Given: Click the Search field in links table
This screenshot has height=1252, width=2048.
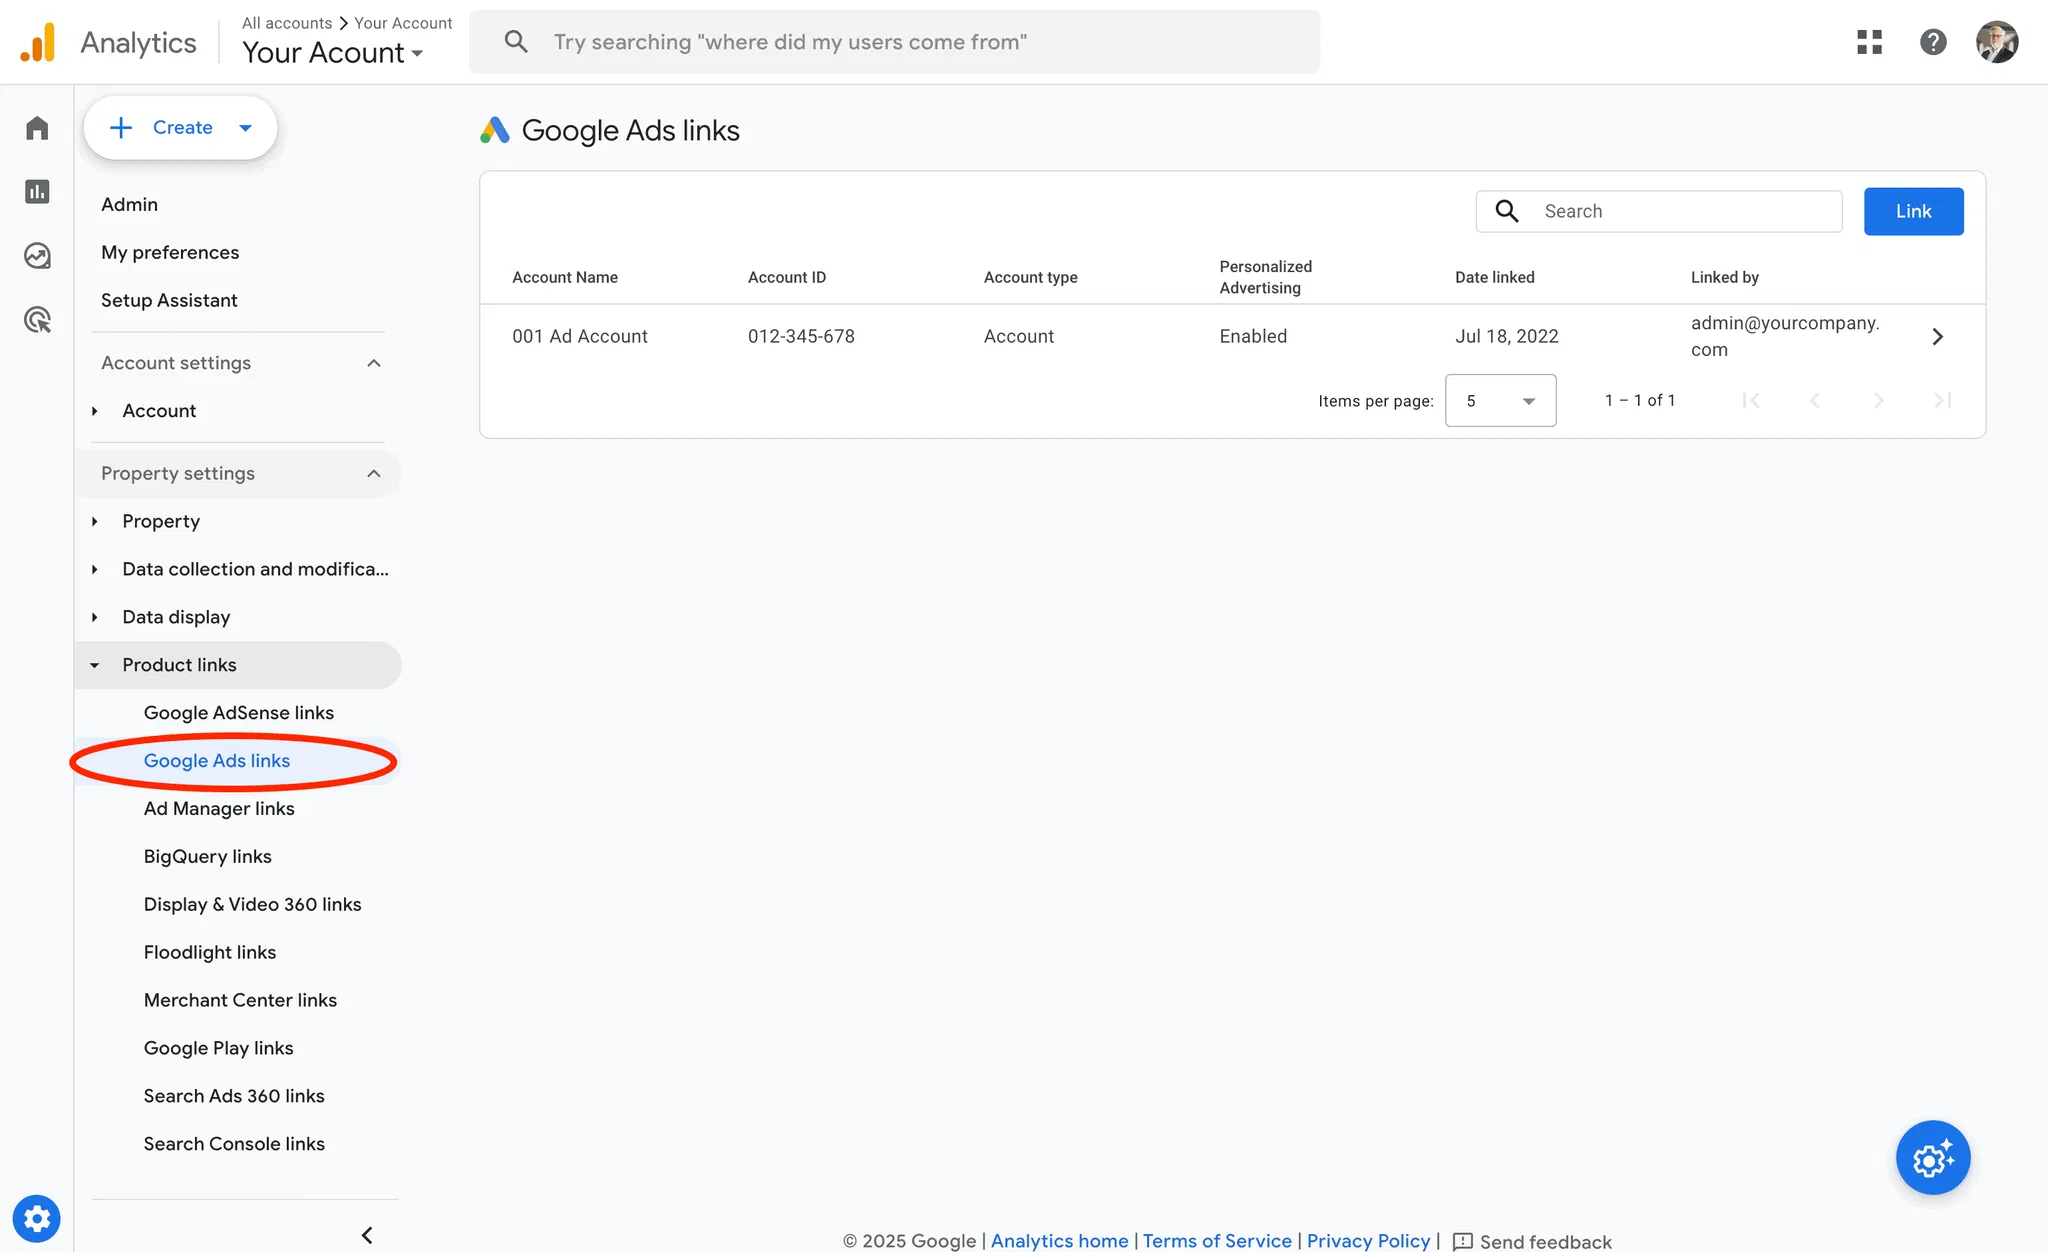Looking at the screenshot, I should pos(1685,211).
